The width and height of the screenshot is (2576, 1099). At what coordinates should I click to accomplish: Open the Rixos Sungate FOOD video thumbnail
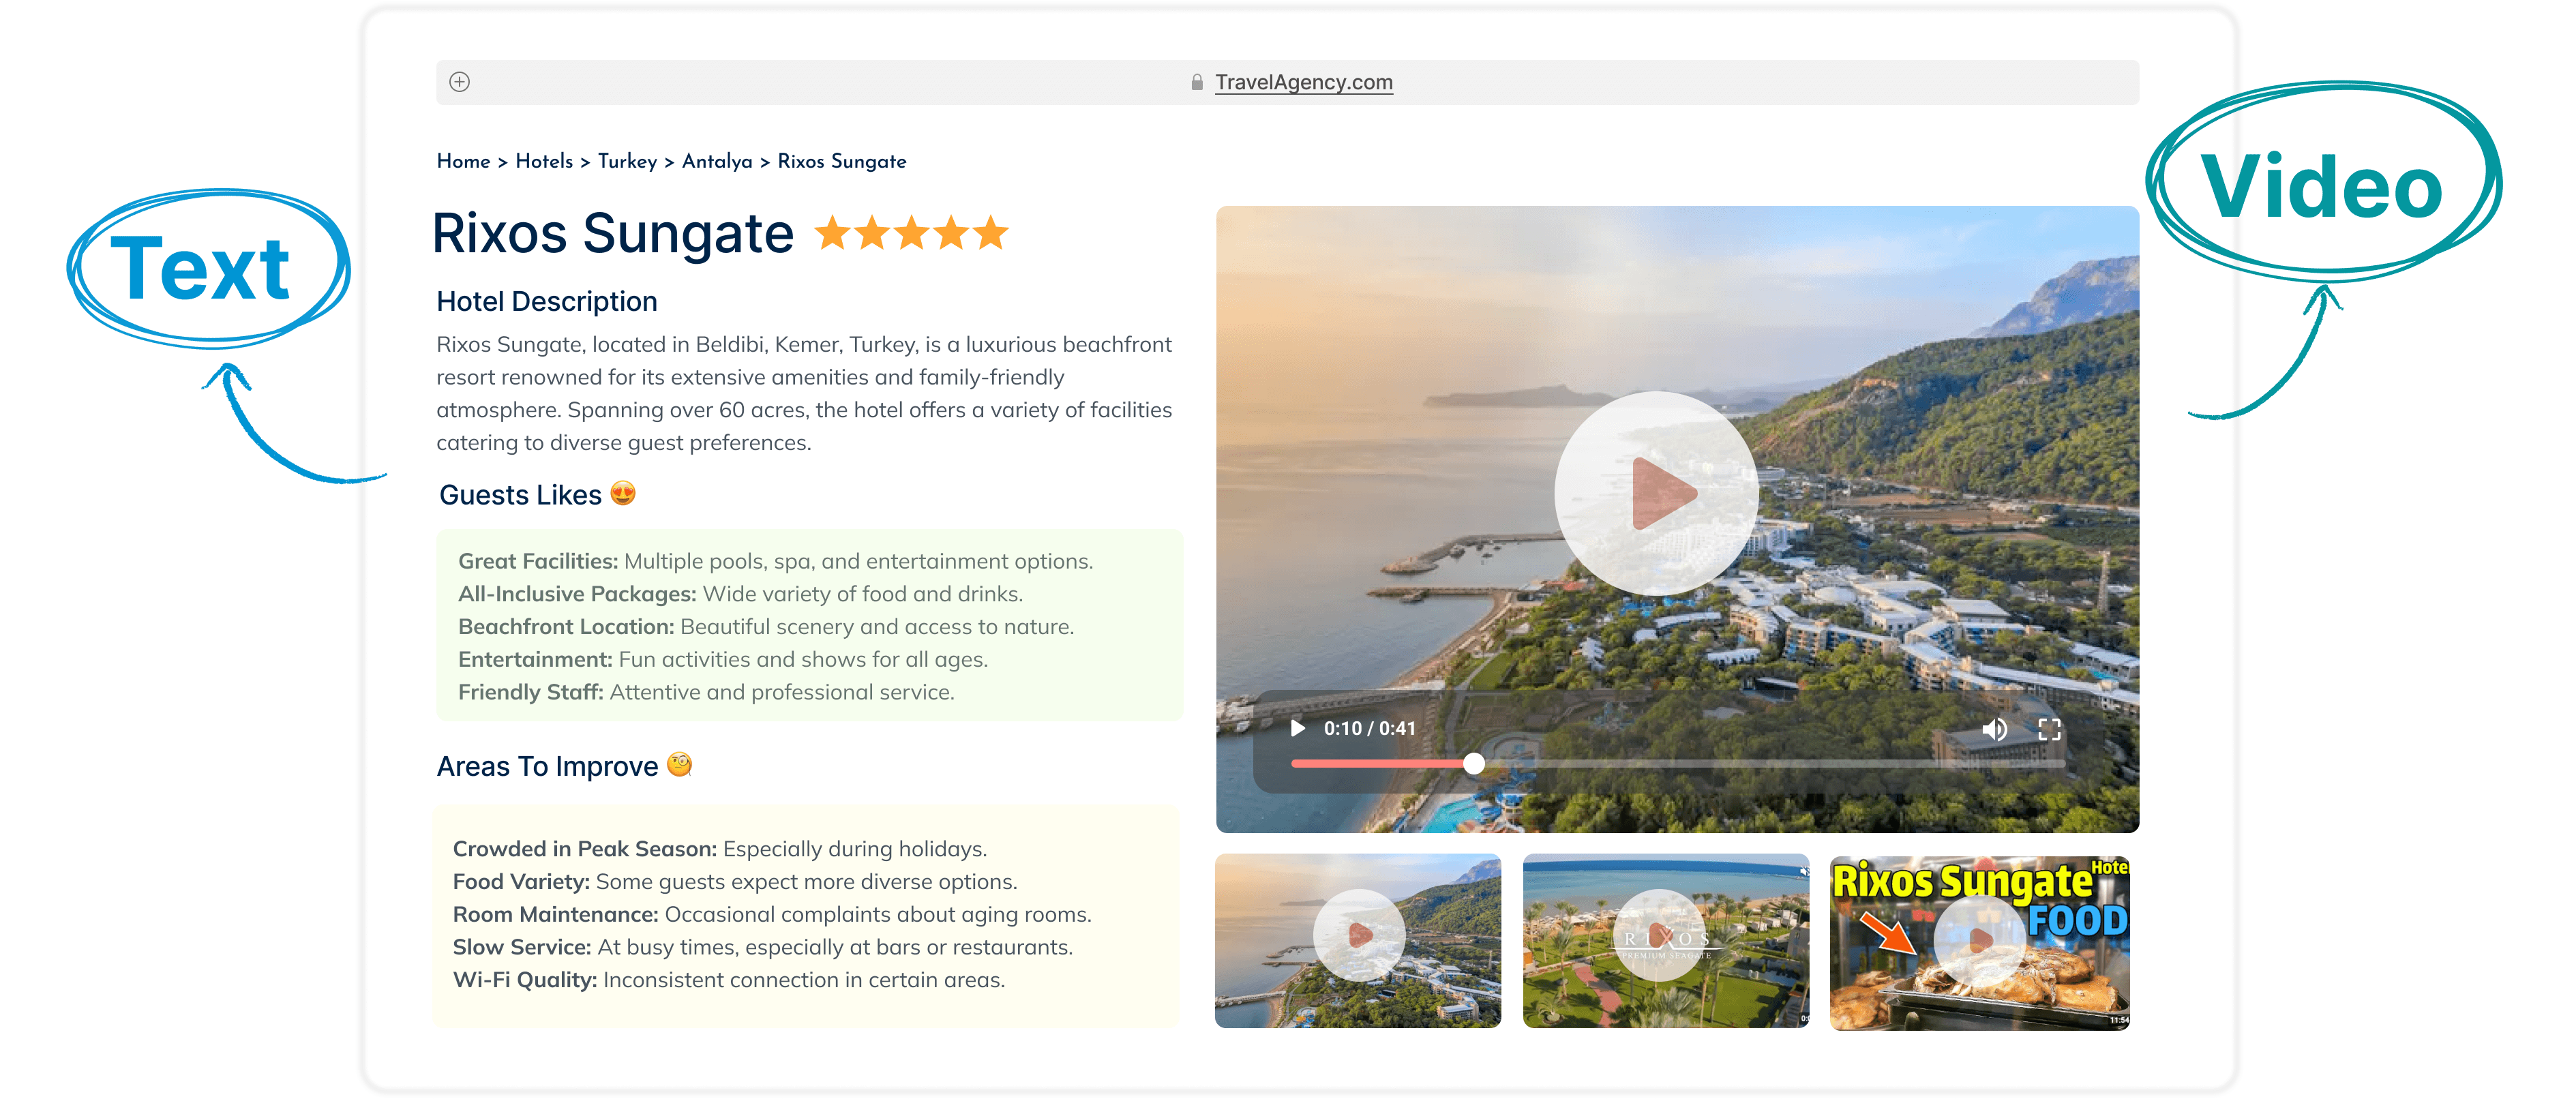(1979, 940)
